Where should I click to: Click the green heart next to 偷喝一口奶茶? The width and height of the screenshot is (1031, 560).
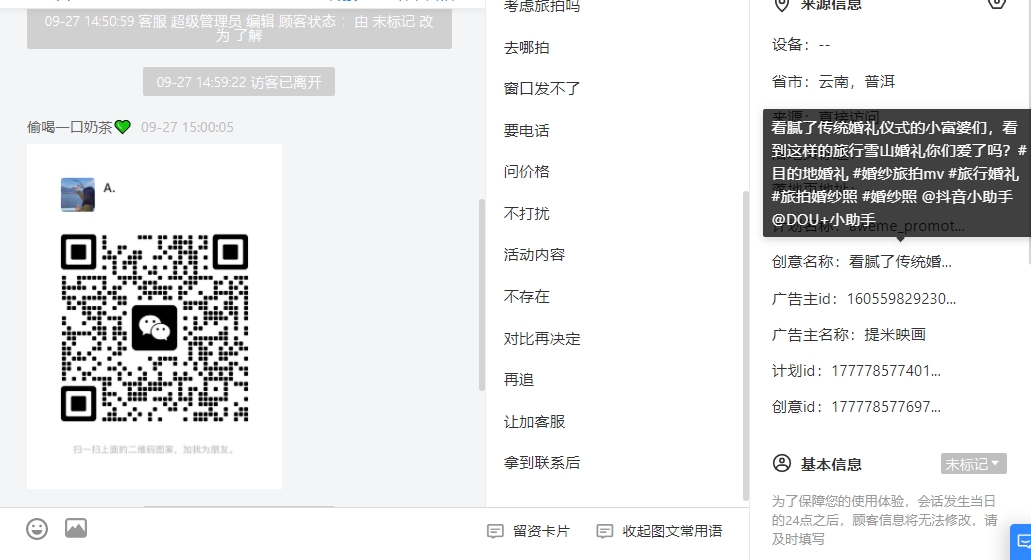click(x=123, y=127)
